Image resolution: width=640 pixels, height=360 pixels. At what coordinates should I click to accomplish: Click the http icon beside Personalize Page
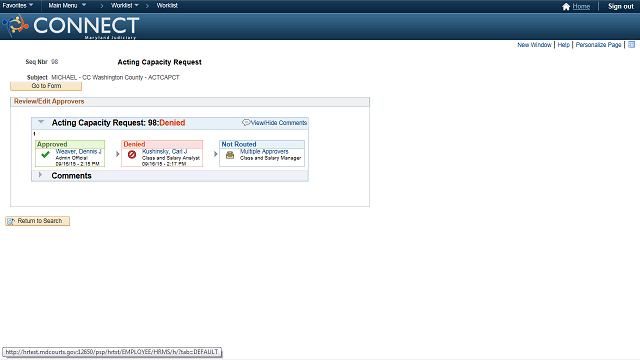click(631, 44)
